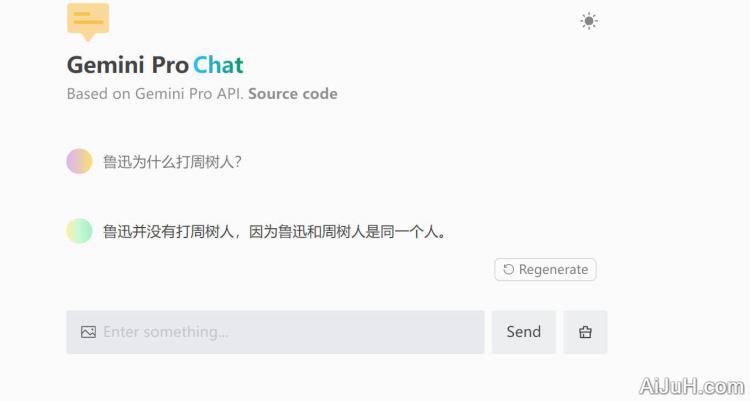Image resolution: width=750 pixels, height=401 pixels.
Task: Toggle the sun theme icon
Action: tap(589, 21)
